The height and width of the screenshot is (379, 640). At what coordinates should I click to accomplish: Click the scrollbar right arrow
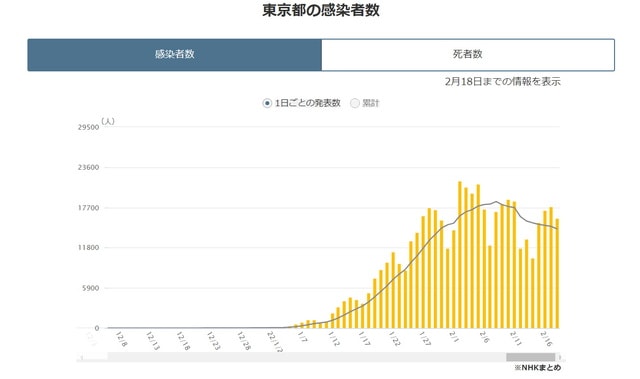coord(560,357)
